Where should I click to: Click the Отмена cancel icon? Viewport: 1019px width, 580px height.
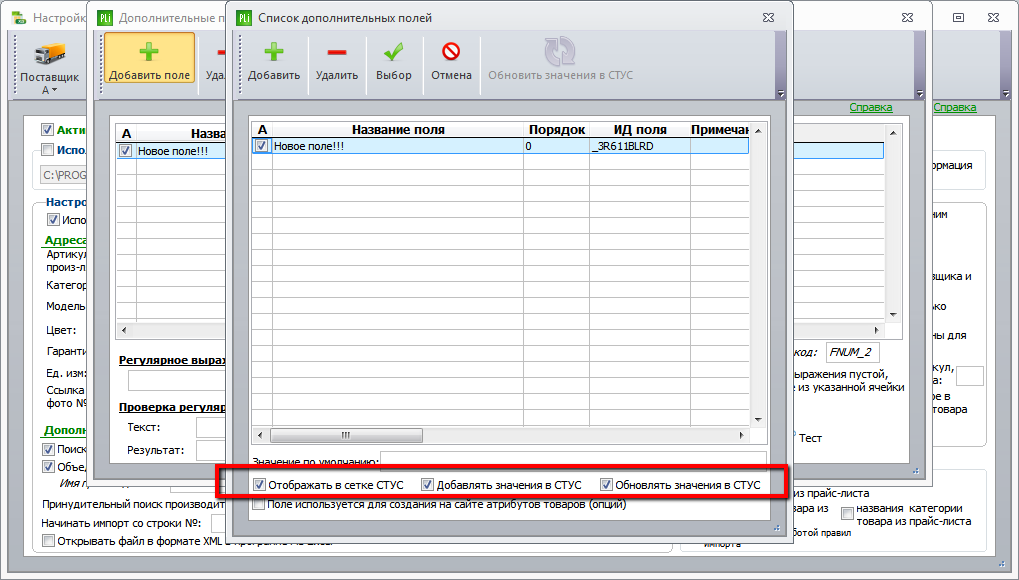pyautogui.click(x=451, y=52)
